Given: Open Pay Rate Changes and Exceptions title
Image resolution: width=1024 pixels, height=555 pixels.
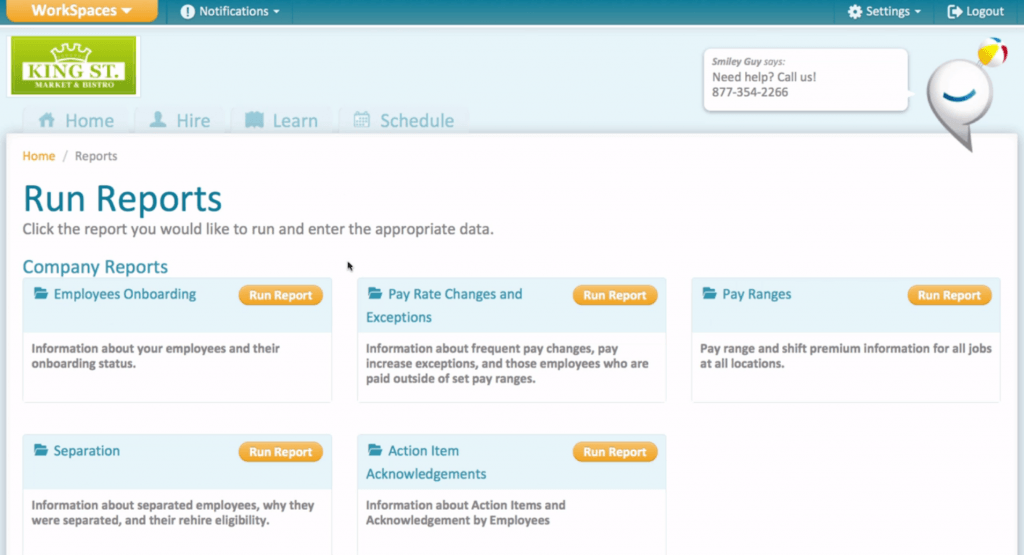Looking at the screenshot, I should [x=444, y=306].
